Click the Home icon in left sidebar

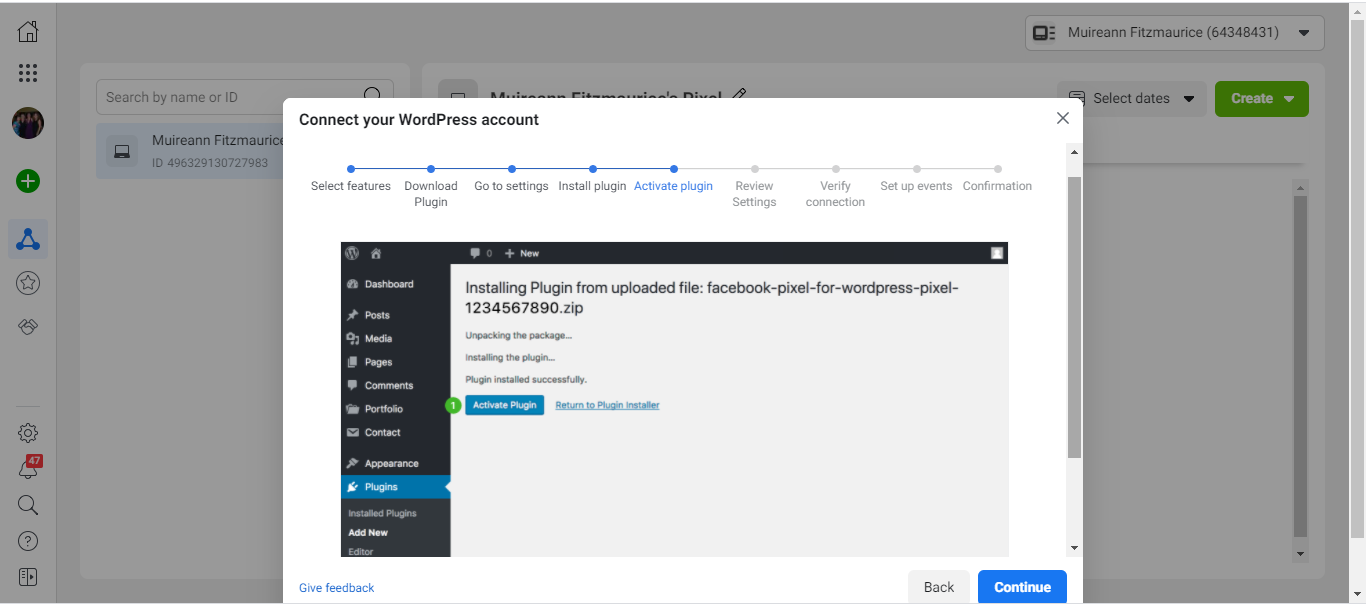[x=28, y=31]
